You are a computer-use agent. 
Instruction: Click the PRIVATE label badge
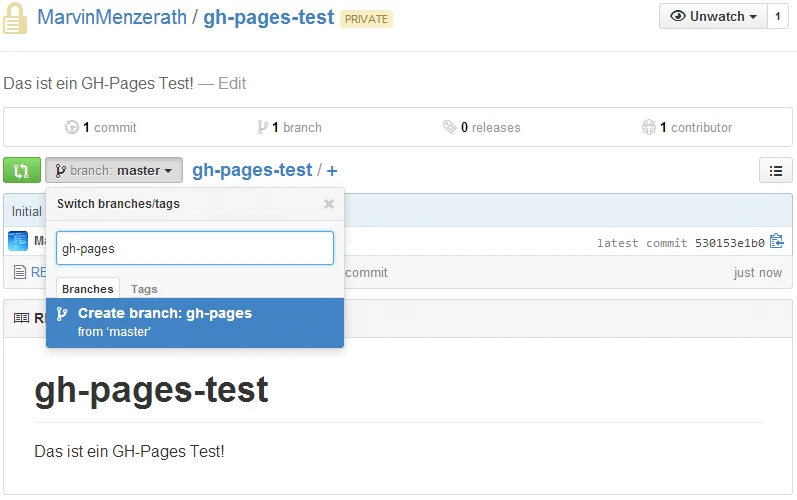366,19
